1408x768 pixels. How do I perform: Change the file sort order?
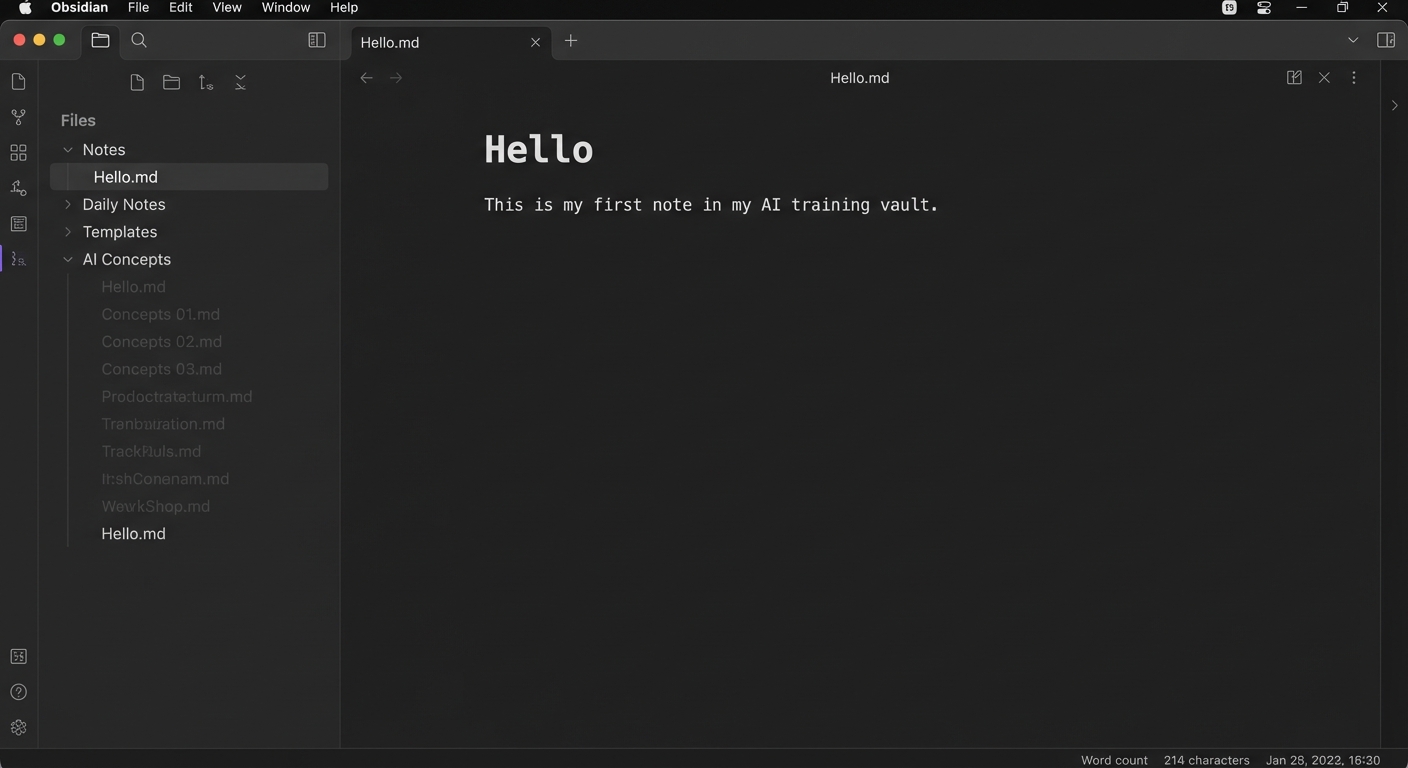pyautogui.click(x=206, y=82)
